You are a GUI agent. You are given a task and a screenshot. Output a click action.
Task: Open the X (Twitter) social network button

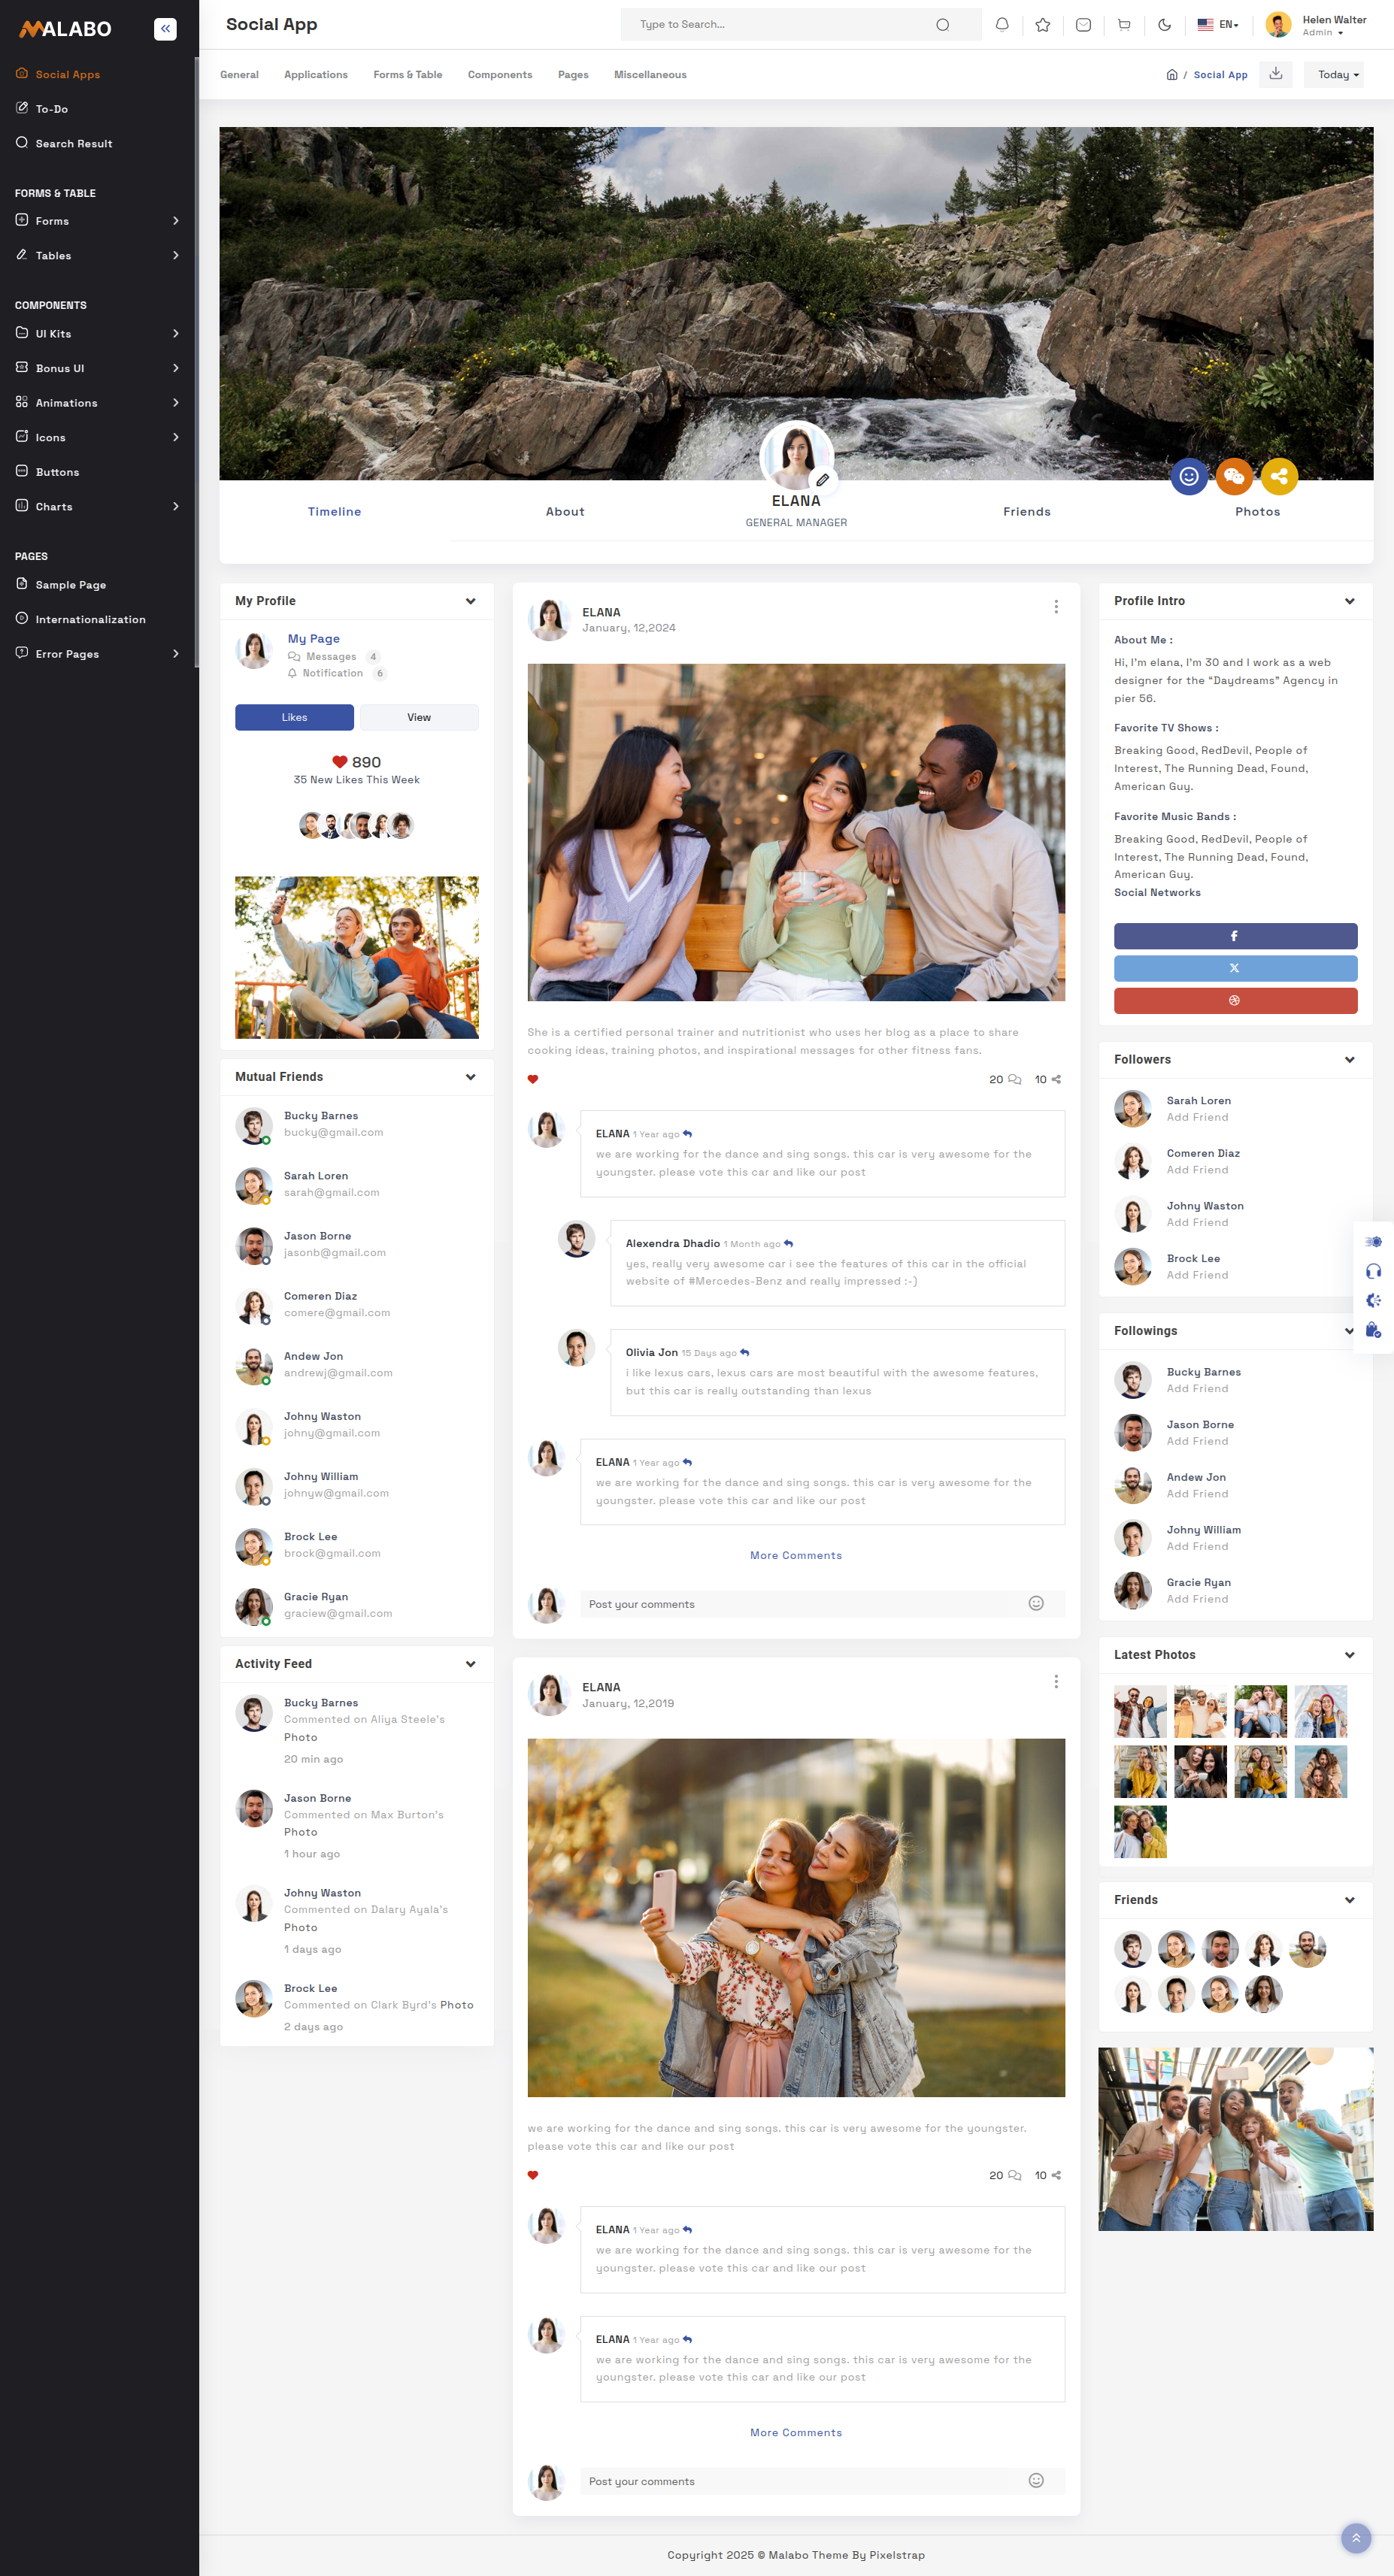[x=1235, y=968]
